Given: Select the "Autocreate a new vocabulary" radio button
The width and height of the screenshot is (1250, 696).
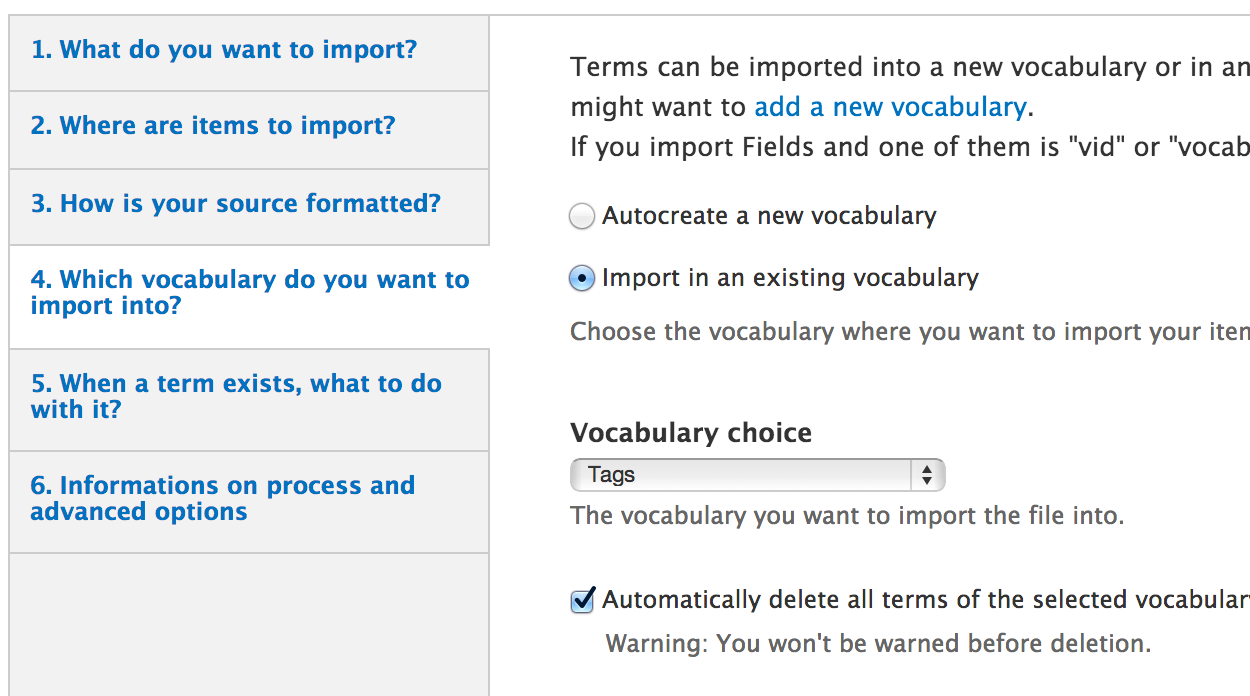Looking at the screenshot, I should [x=582, y=217].
